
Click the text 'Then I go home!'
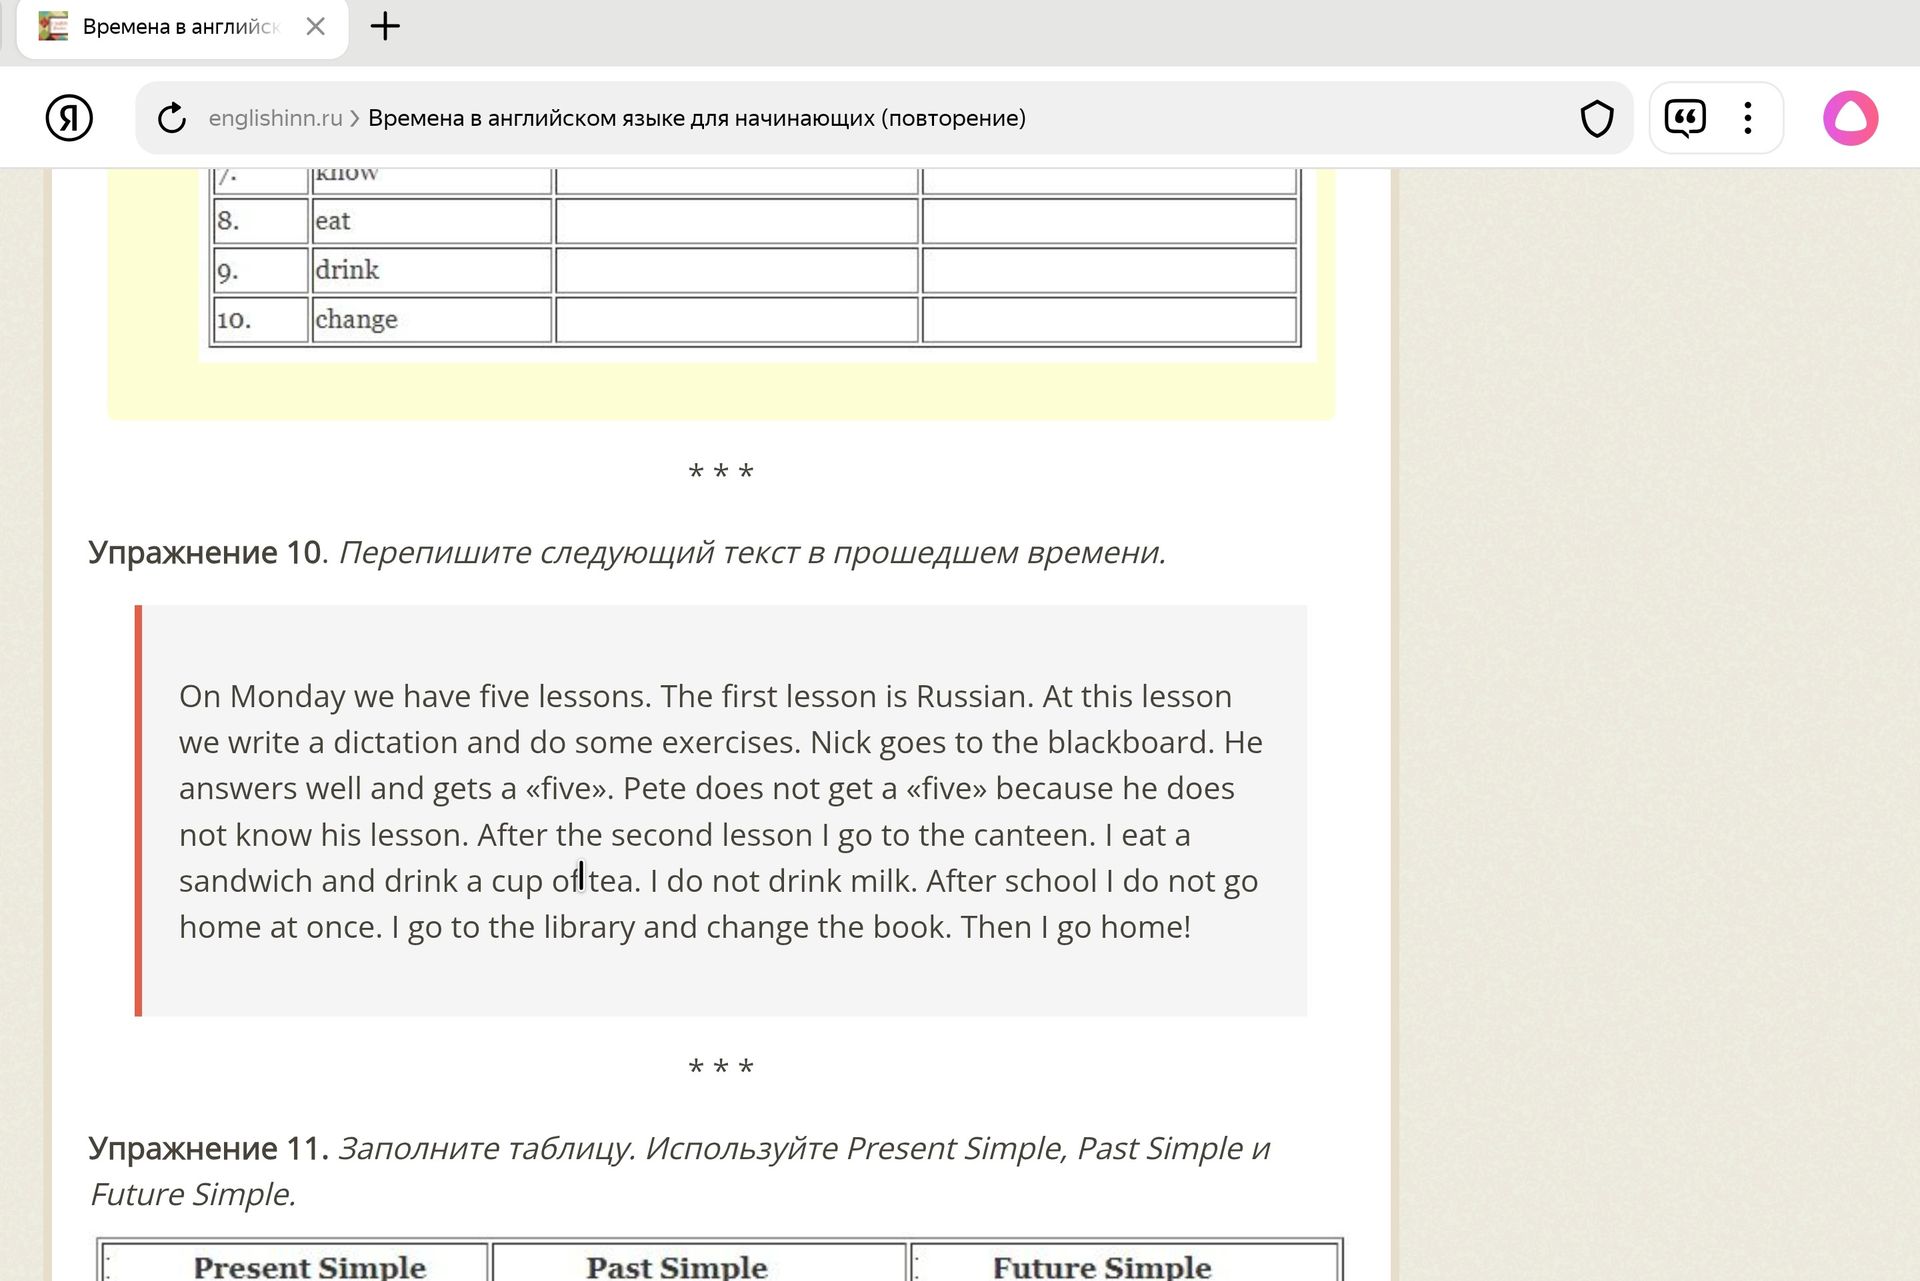tap(1076, 927)
